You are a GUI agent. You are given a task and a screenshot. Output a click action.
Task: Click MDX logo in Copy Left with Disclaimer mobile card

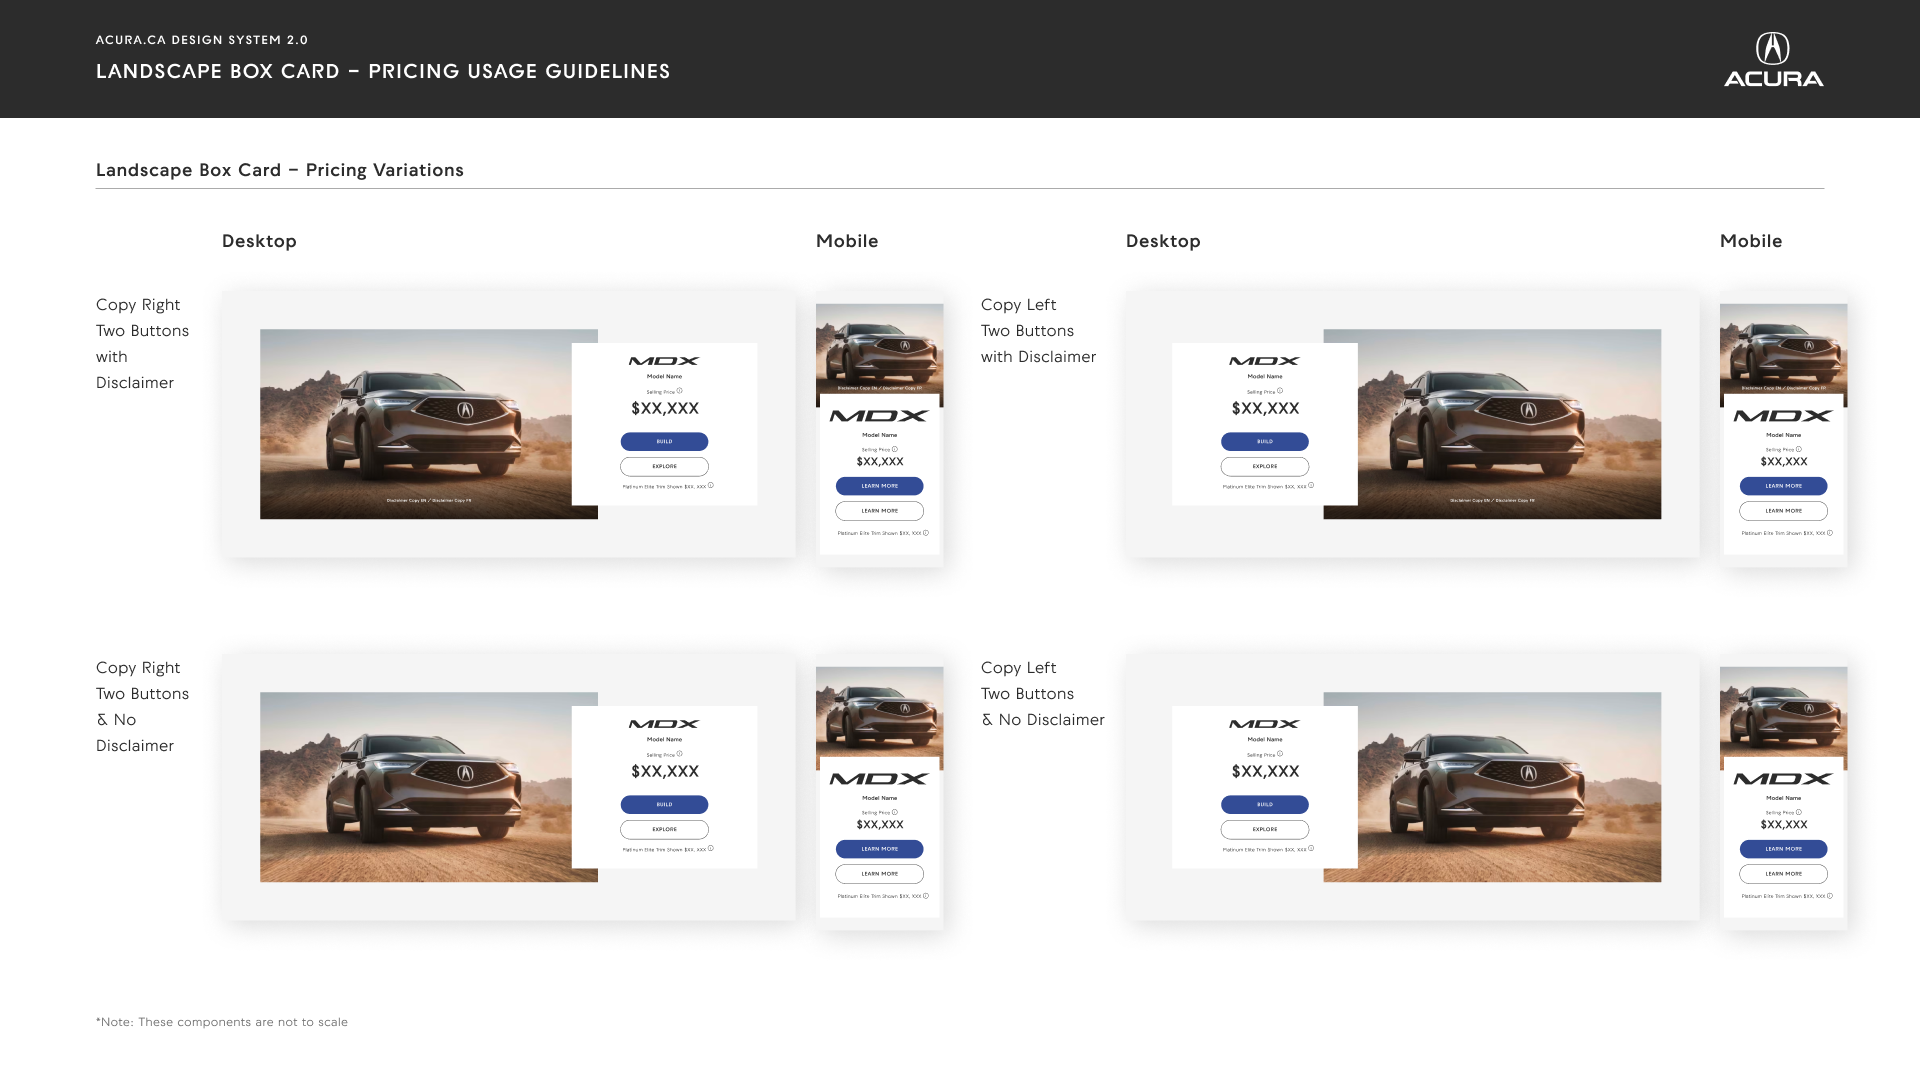[x=1784, y=416]
